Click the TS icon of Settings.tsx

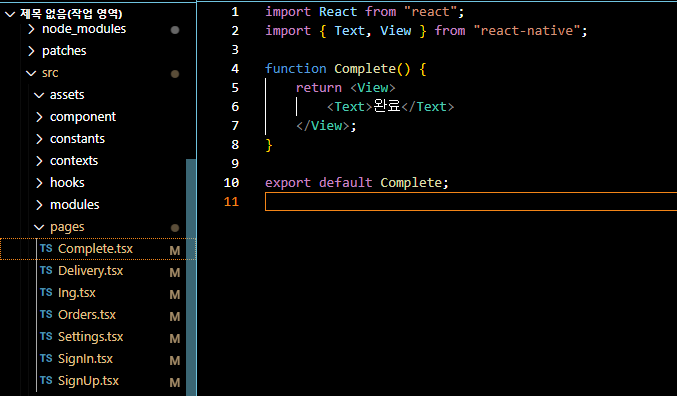pos(46,336)
